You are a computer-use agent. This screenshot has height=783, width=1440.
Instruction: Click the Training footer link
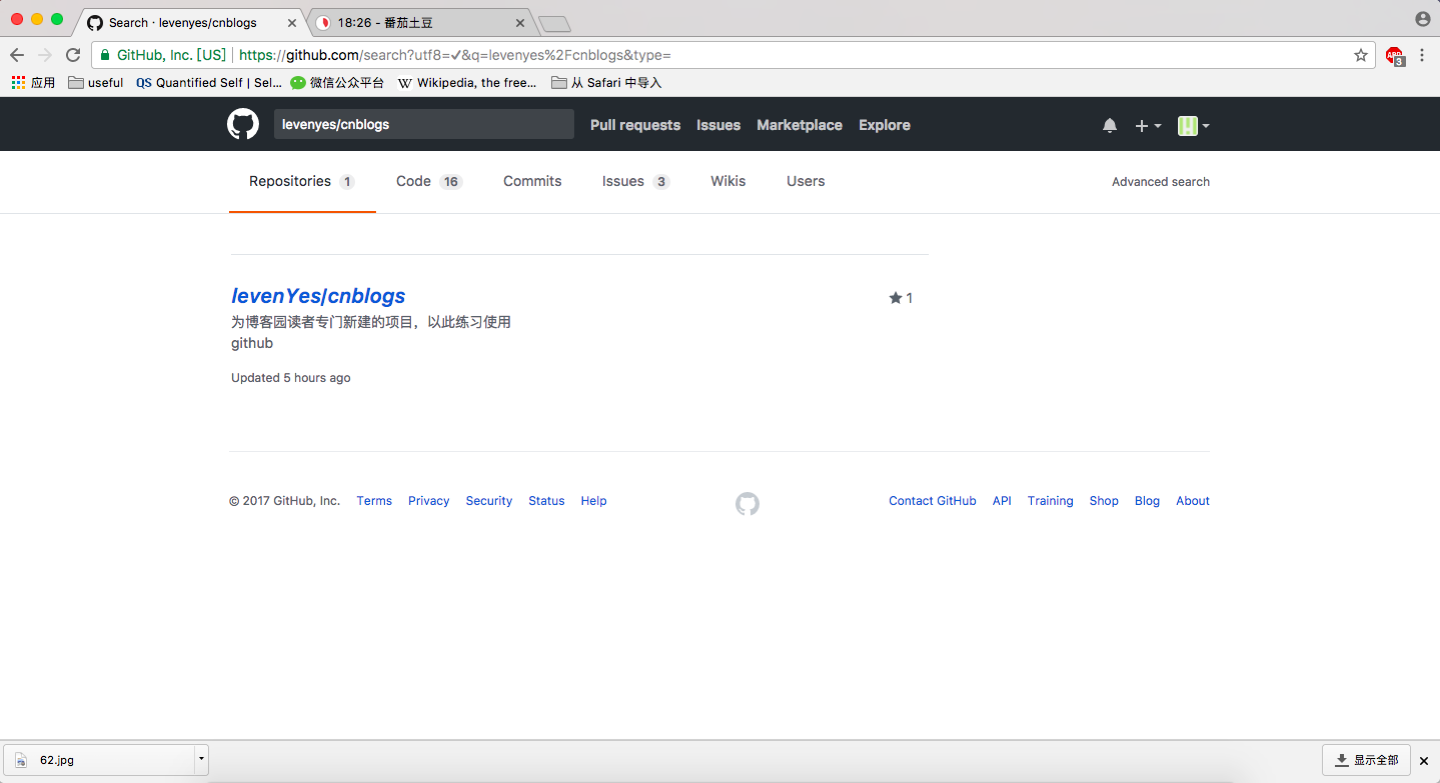[x=1051, y=501]
